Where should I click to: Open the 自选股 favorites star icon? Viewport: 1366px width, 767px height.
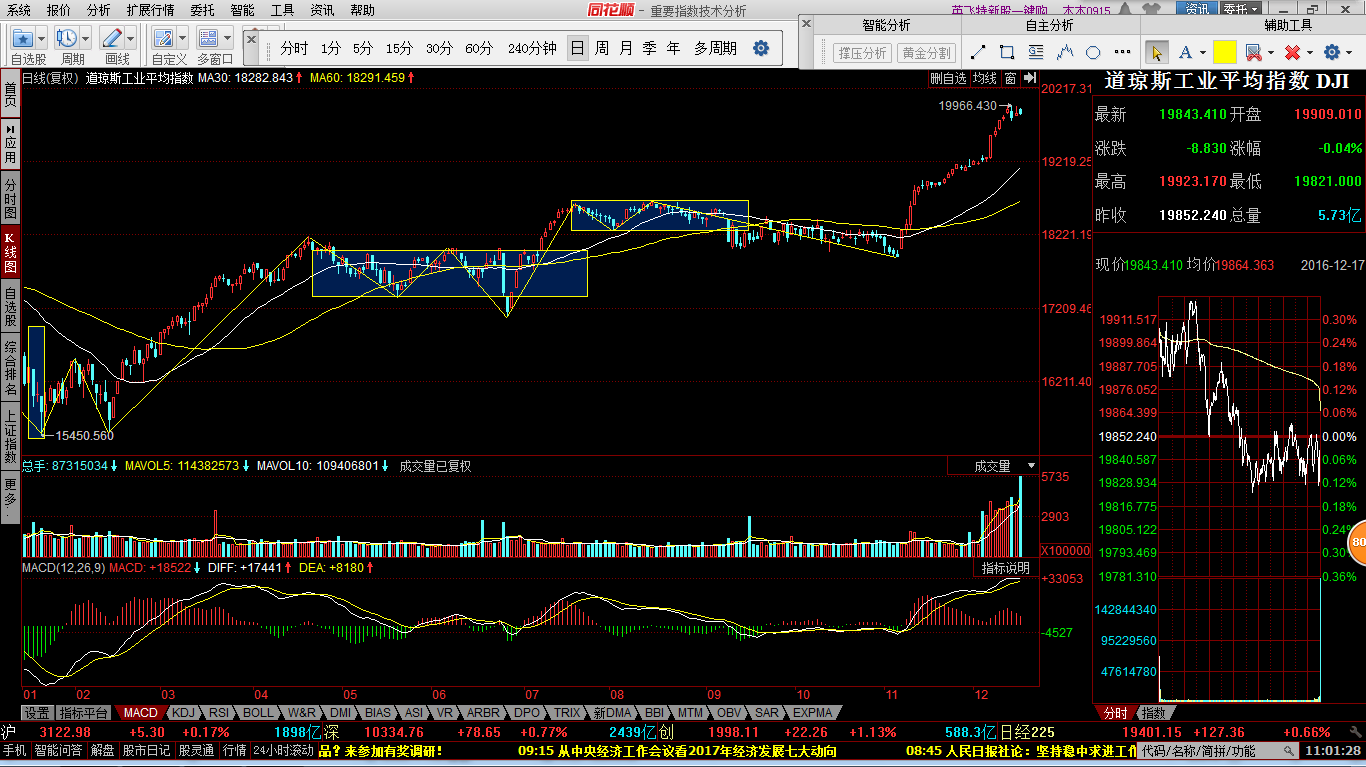[x=22, y=38]
